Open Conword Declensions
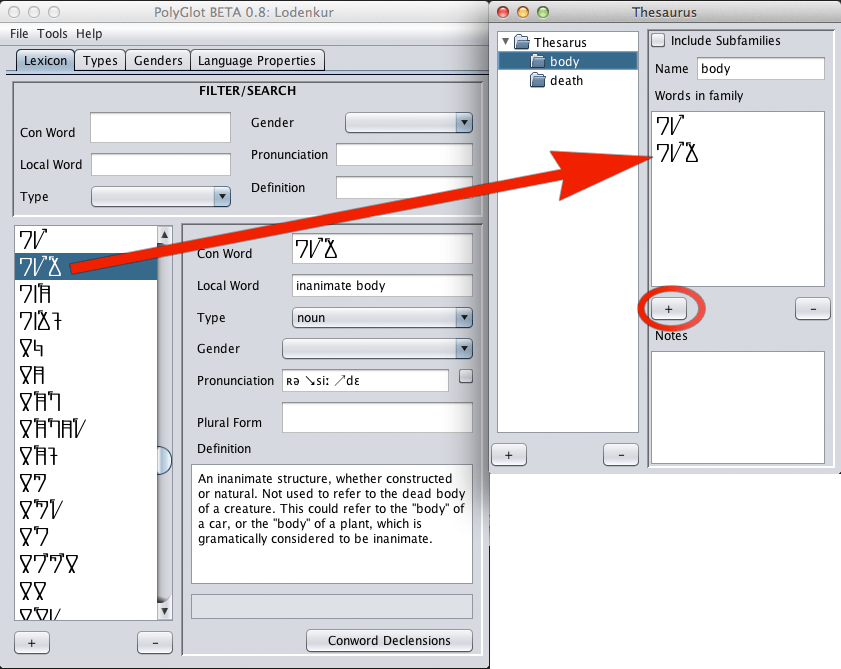The image size is (841, 669). 389,641
